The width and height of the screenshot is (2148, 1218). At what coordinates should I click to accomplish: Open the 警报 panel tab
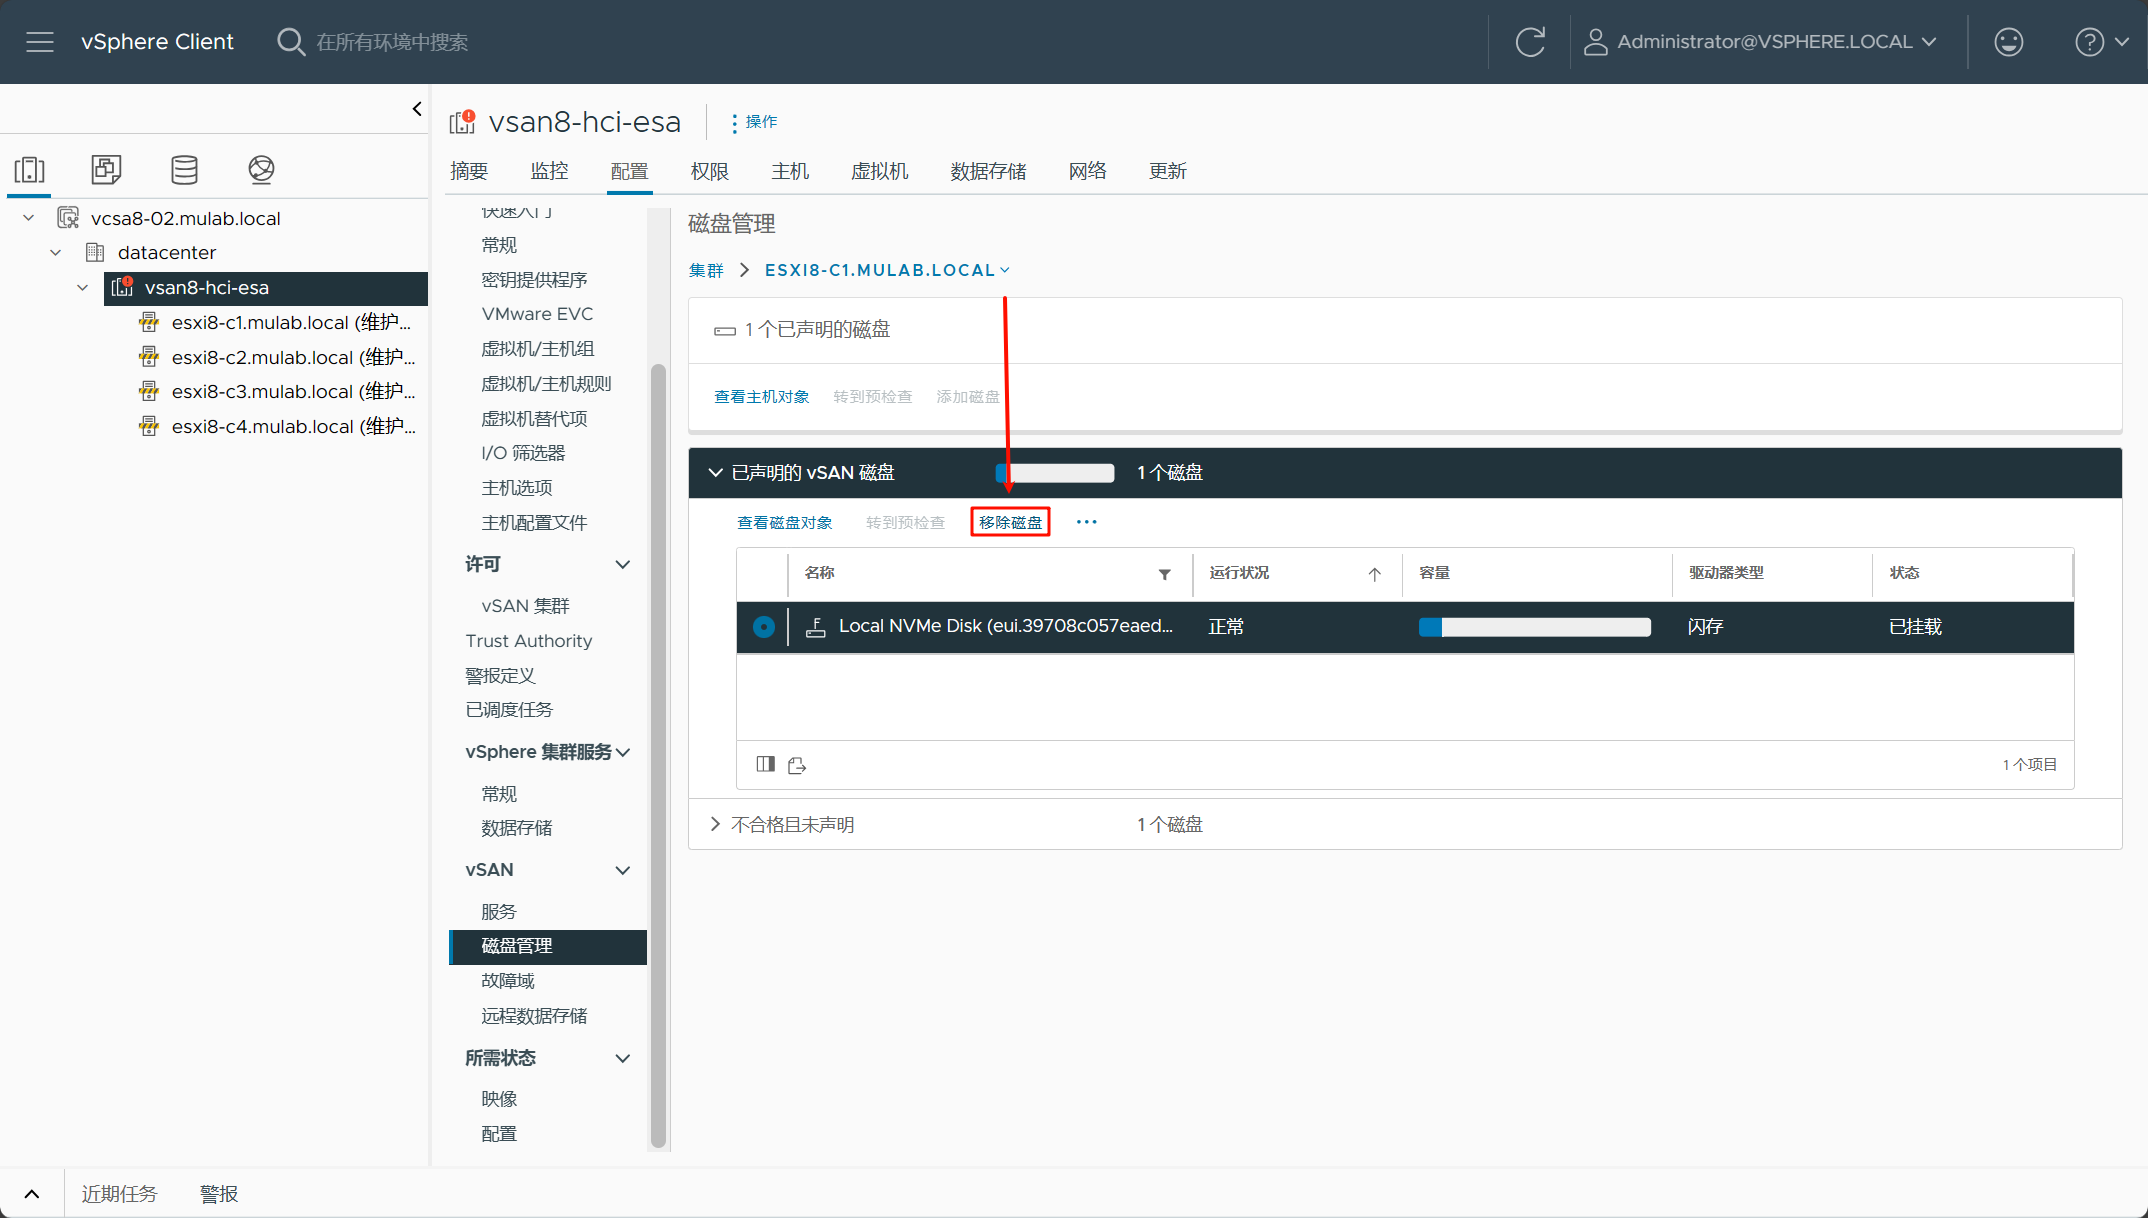click(x=219, y=1194)
